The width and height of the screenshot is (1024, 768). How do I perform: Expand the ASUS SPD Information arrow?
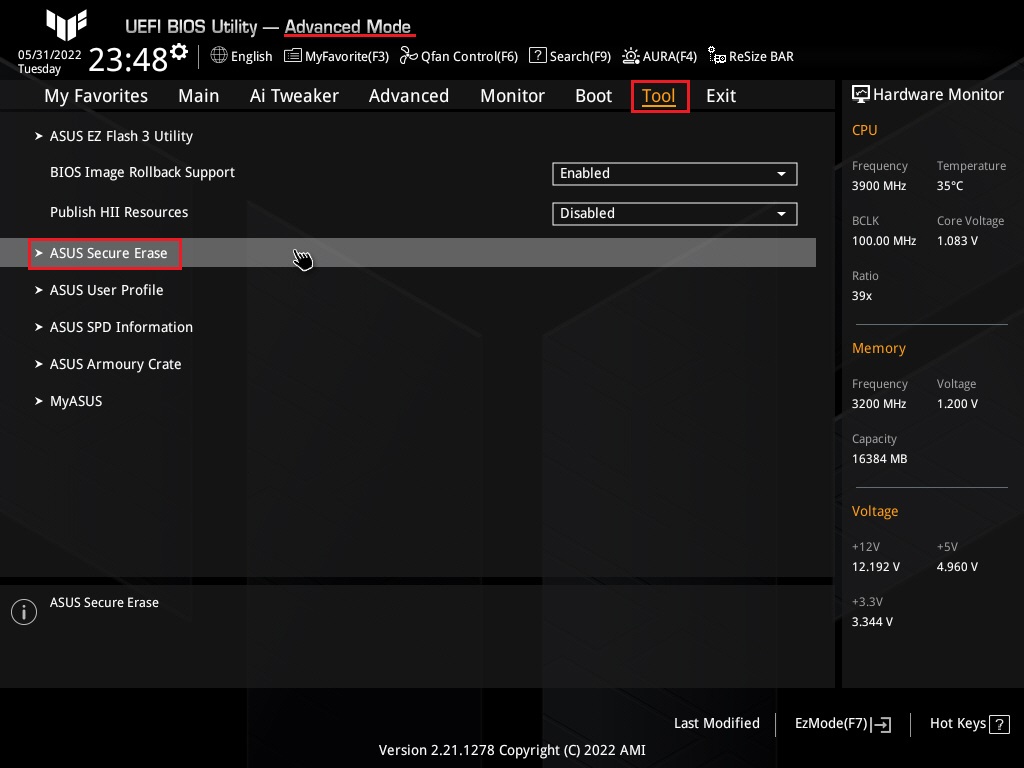point(39,327)
